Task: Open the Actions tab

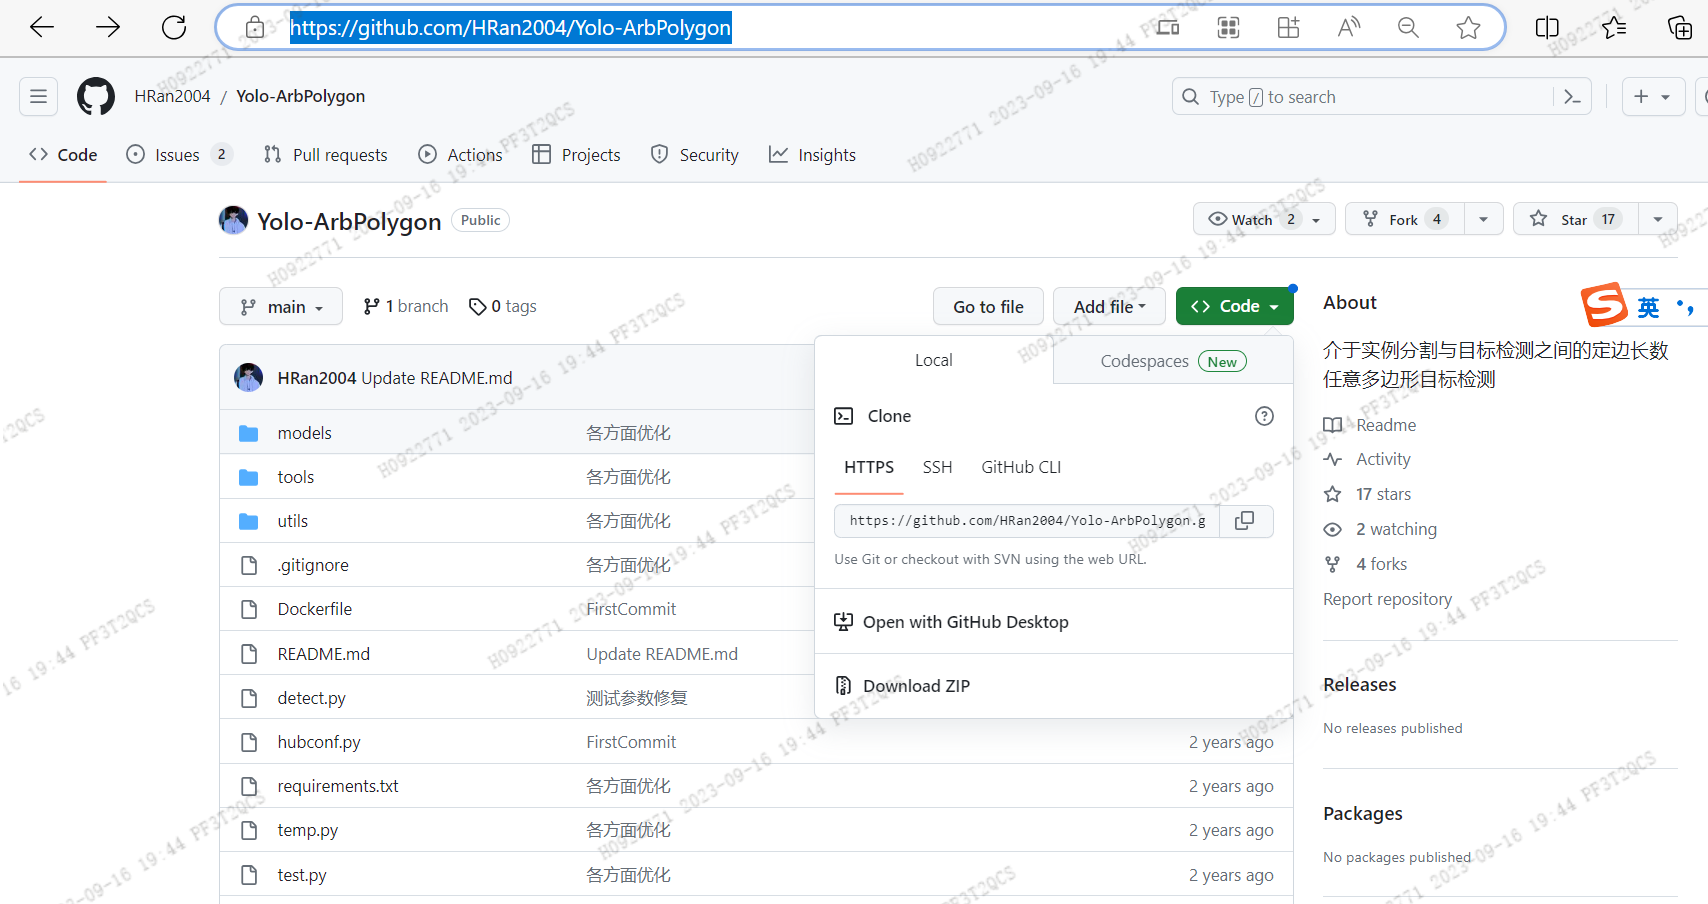Action: [x=460, y=155]
